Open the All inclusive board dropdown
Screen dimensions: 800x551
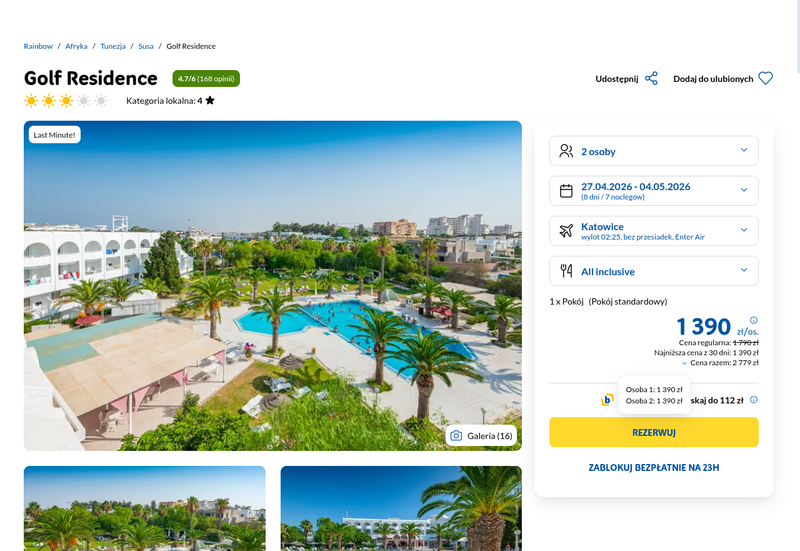(x=654, y=271)
